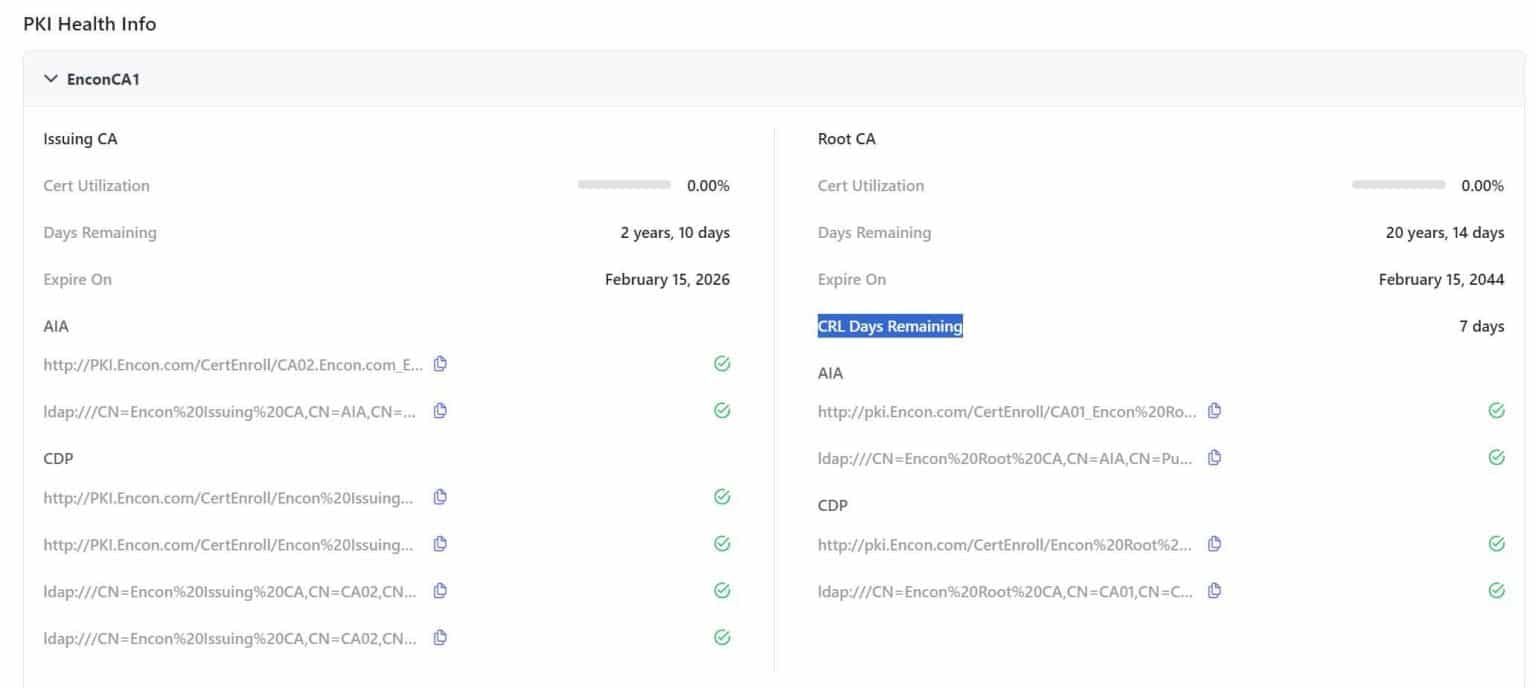Copy the Root CA CDP http URL
The height and width of the screenshot is (688, 1536).
click(x=1214, y=544)
